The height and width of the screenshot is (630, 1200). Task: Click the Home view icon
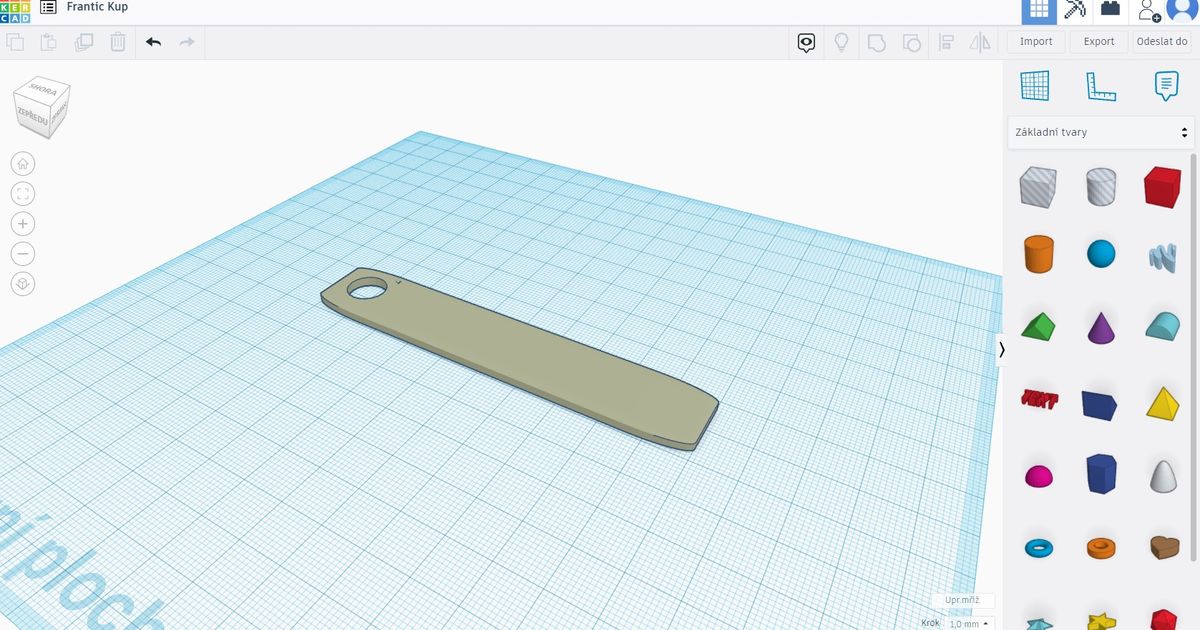(x=22, y=162)
